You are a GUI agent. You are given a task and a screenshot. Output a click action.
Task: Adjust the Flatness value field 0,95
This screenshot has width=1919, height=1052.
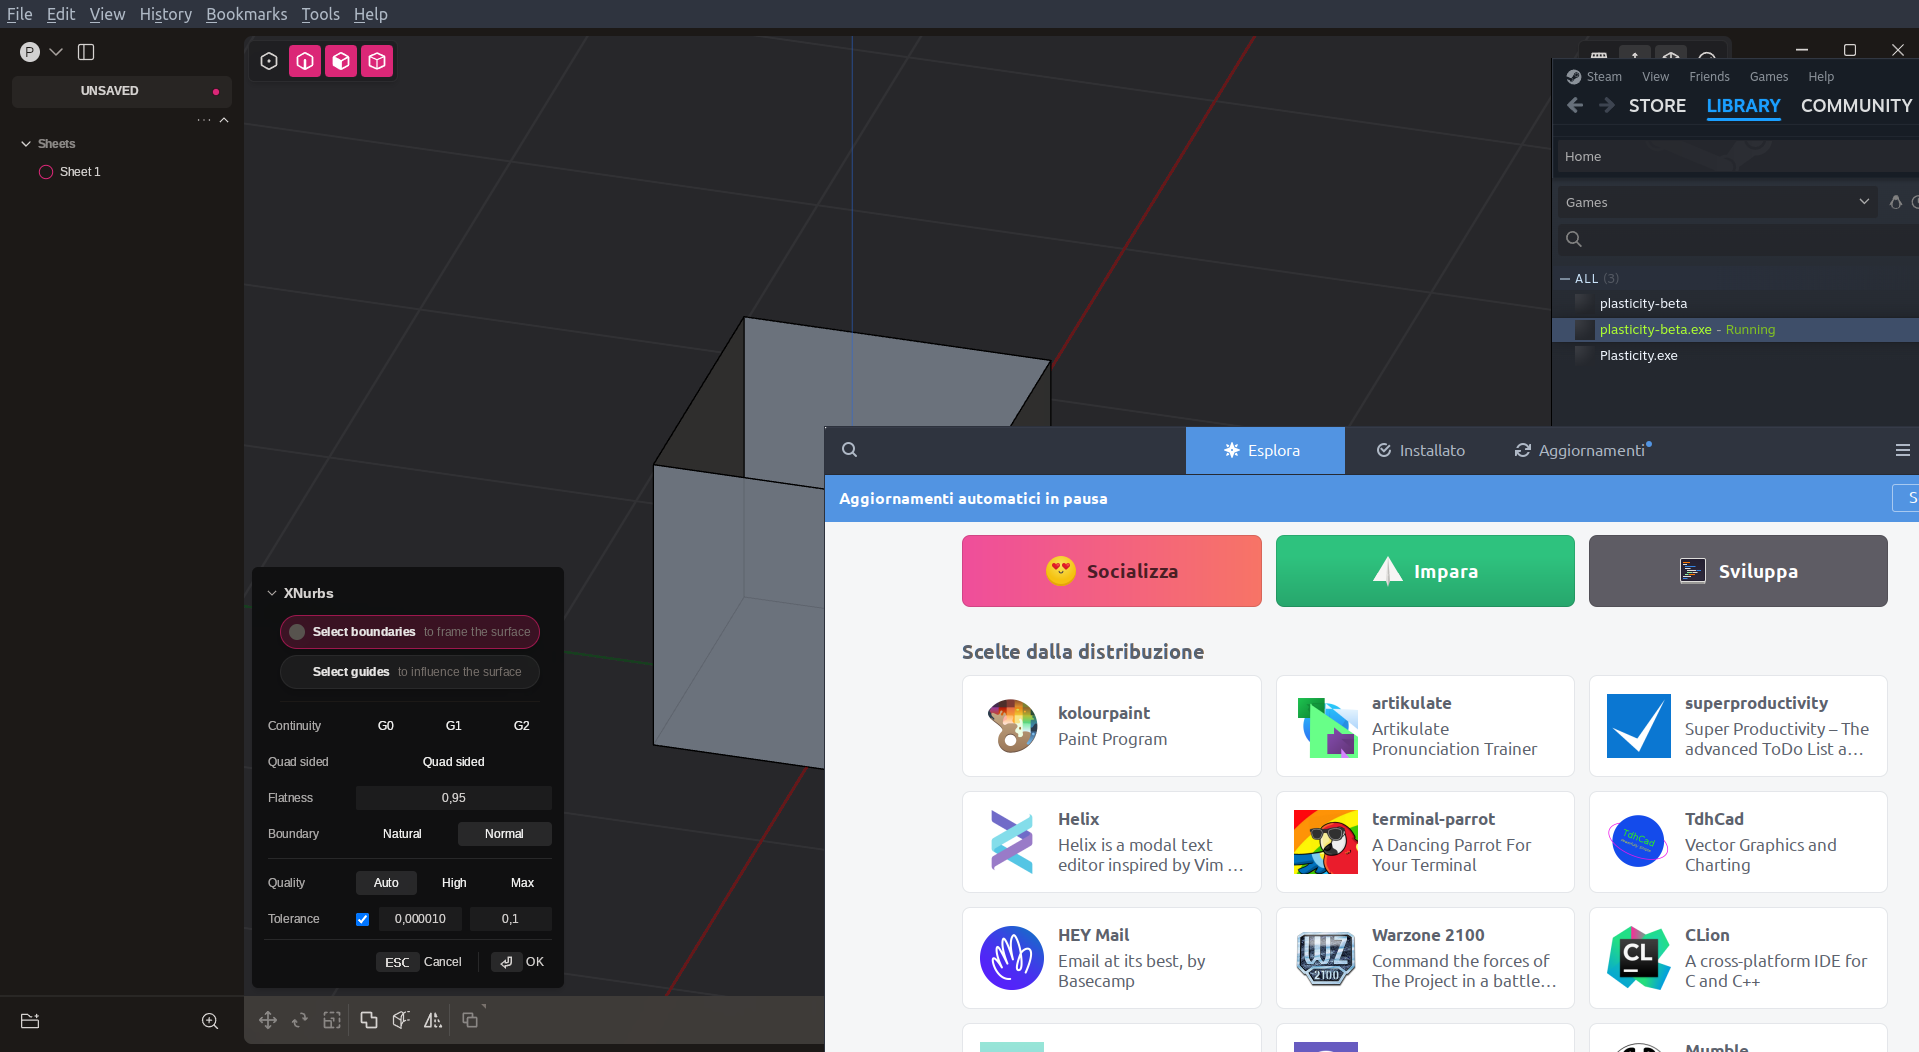pyautogui.click(x=454, y=798)
